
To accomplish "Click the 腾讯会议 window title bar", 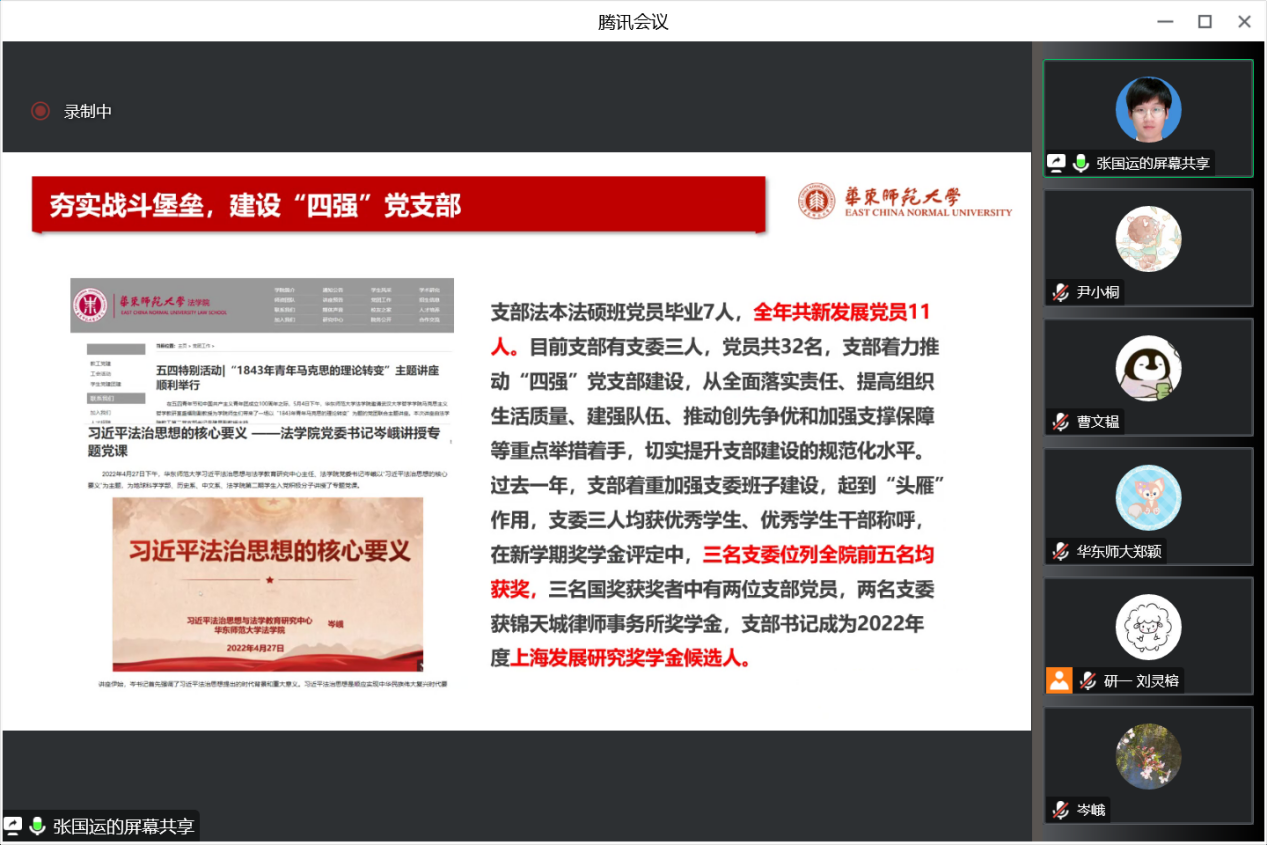I will coord(632,21).
